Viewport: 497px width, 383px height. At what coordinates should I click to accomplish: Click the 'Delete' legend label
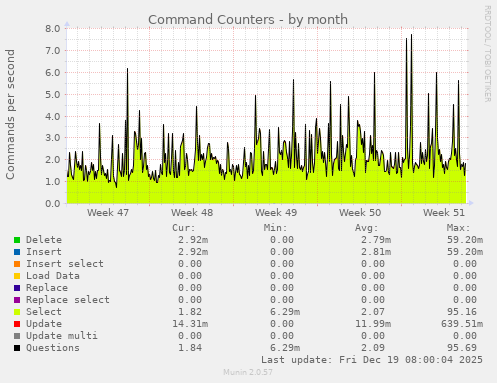coord(44,240)
